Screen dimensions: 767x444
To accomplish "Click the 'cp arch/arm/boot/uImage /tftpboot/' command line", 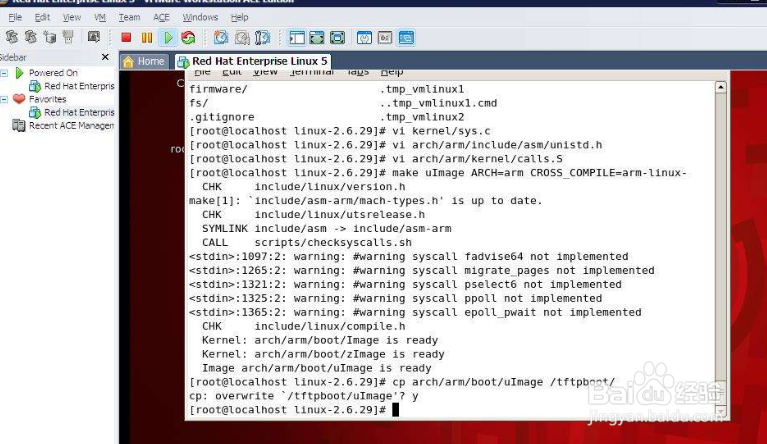I will tap(402, 382).
